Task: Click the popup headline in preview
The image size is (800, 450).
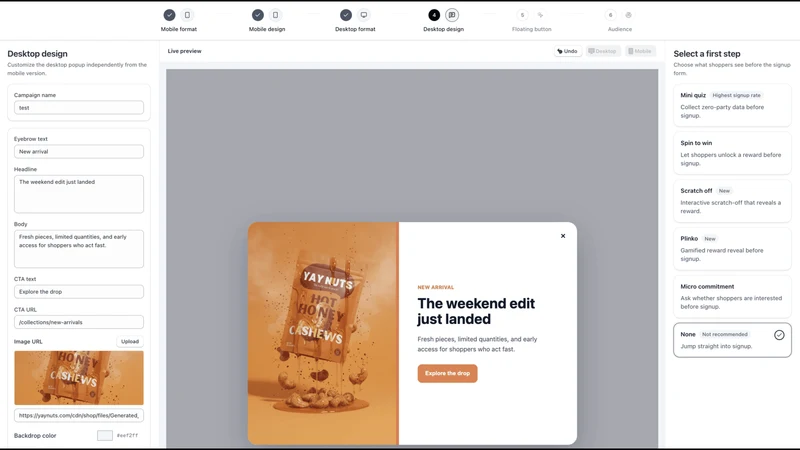Action: [476, 311]
